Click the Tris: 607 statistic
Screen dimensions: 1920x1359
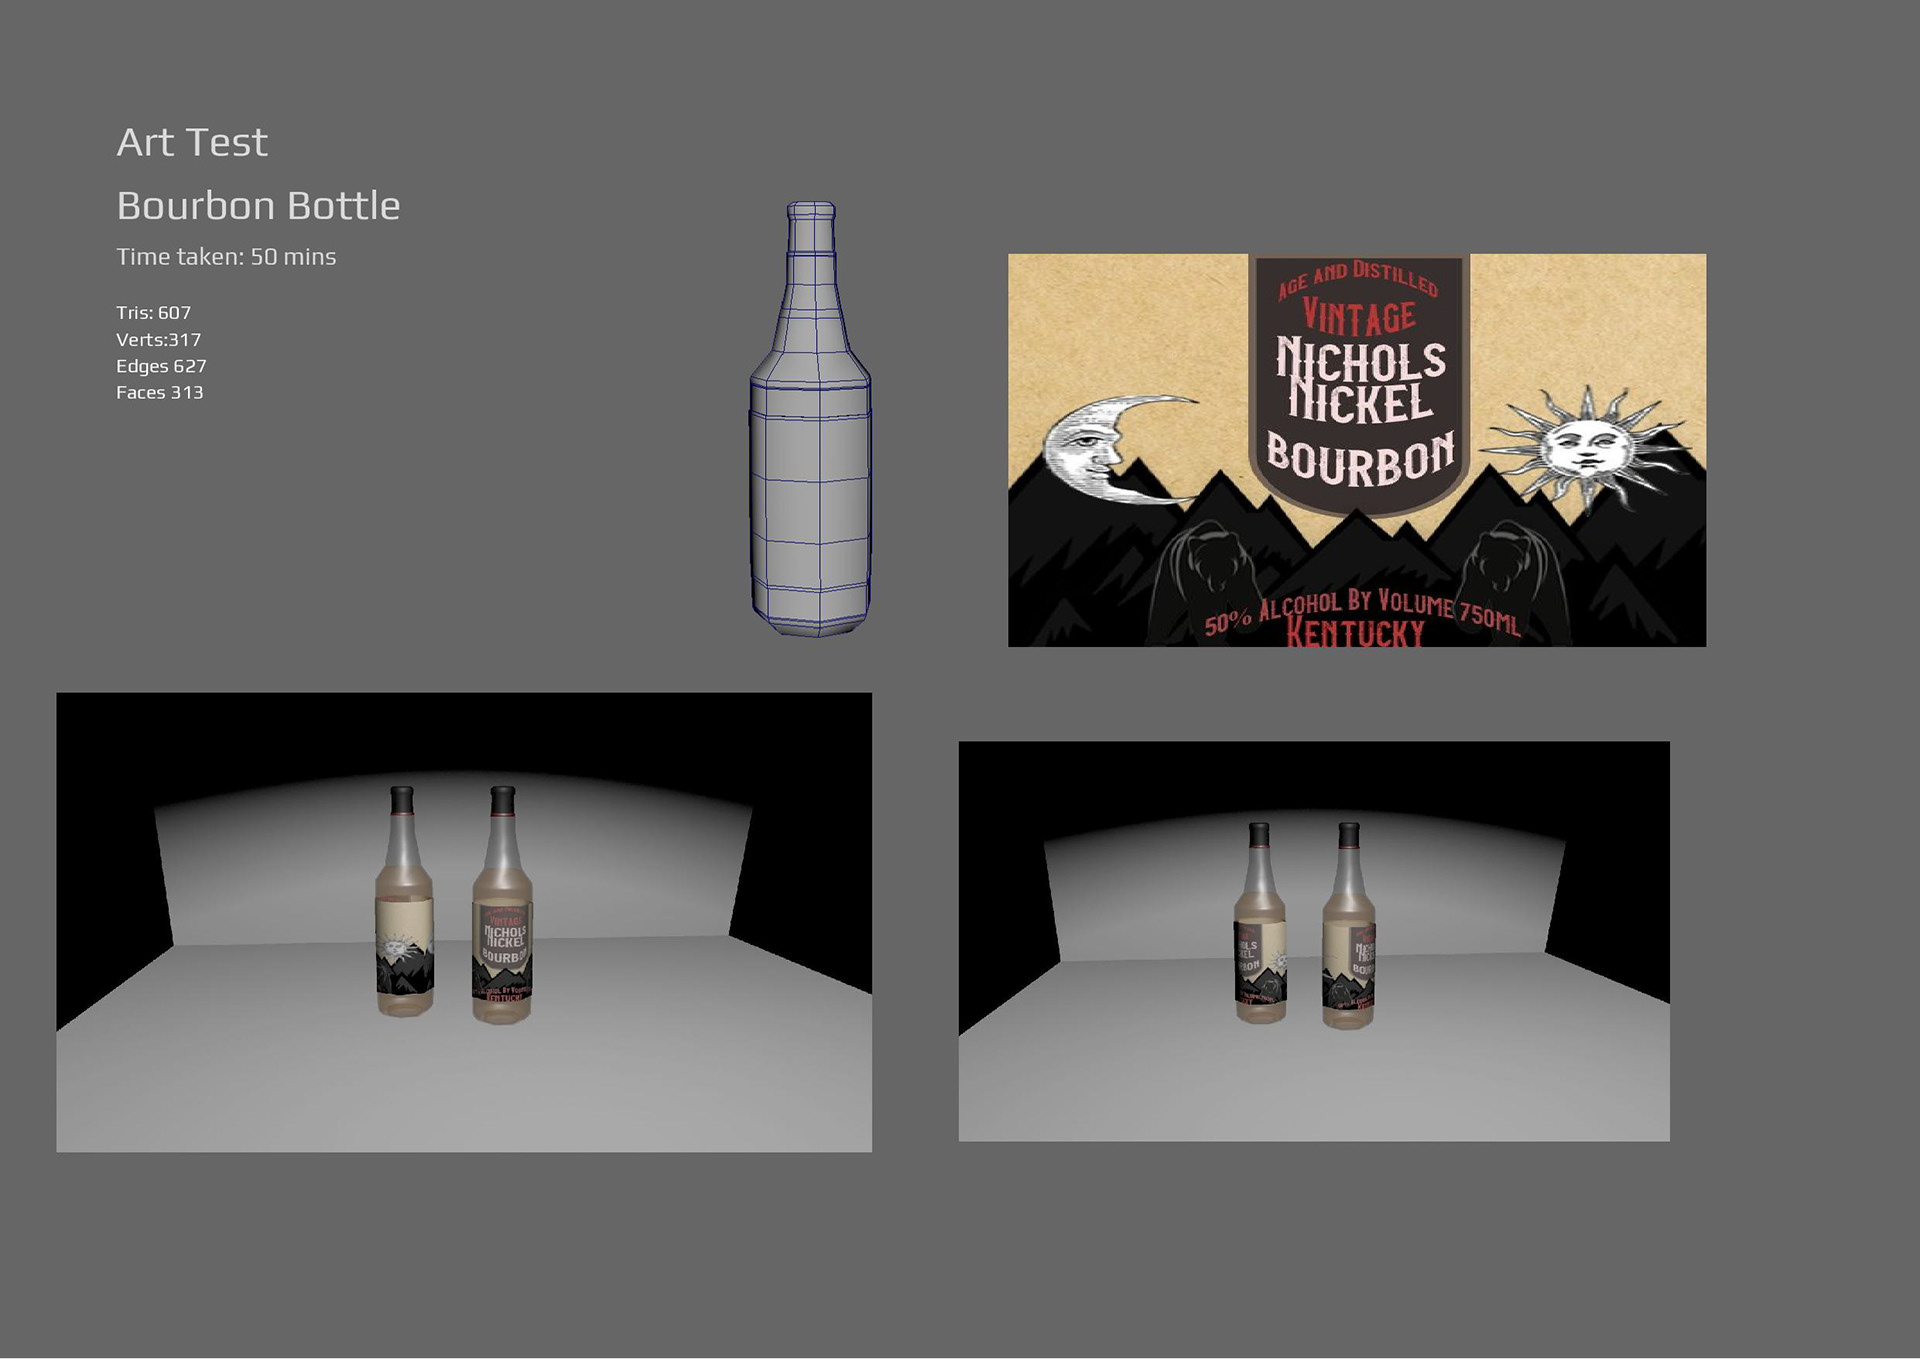coord(153,313)
